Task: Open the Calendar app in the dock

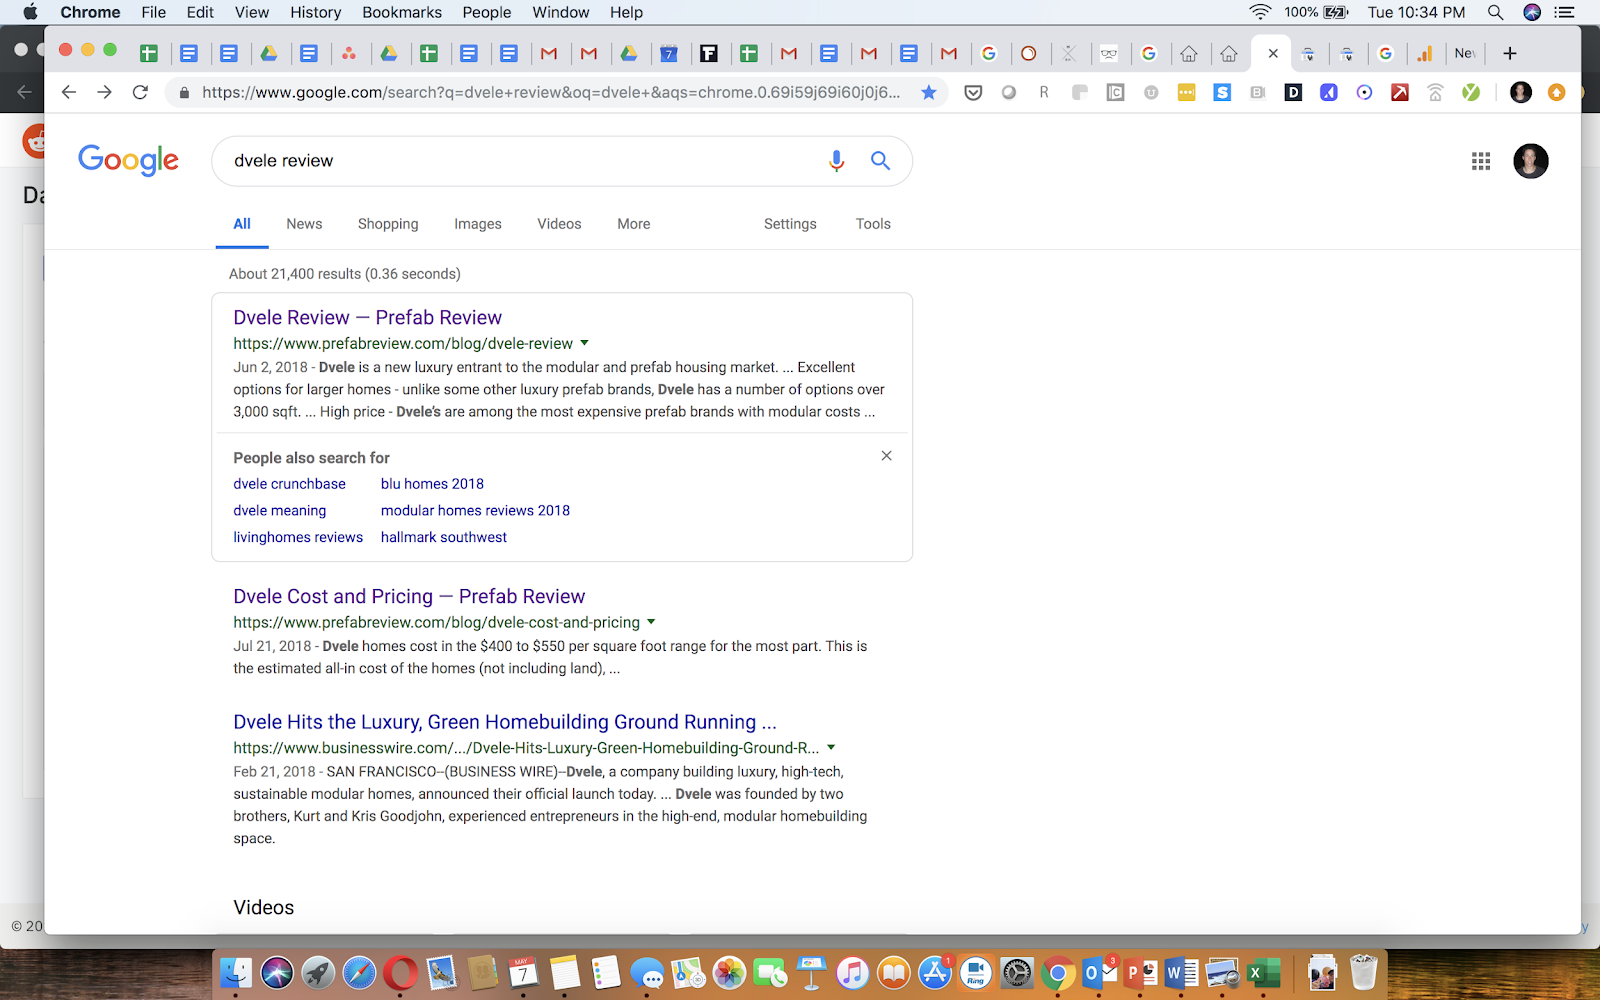Action: [523, 972]
